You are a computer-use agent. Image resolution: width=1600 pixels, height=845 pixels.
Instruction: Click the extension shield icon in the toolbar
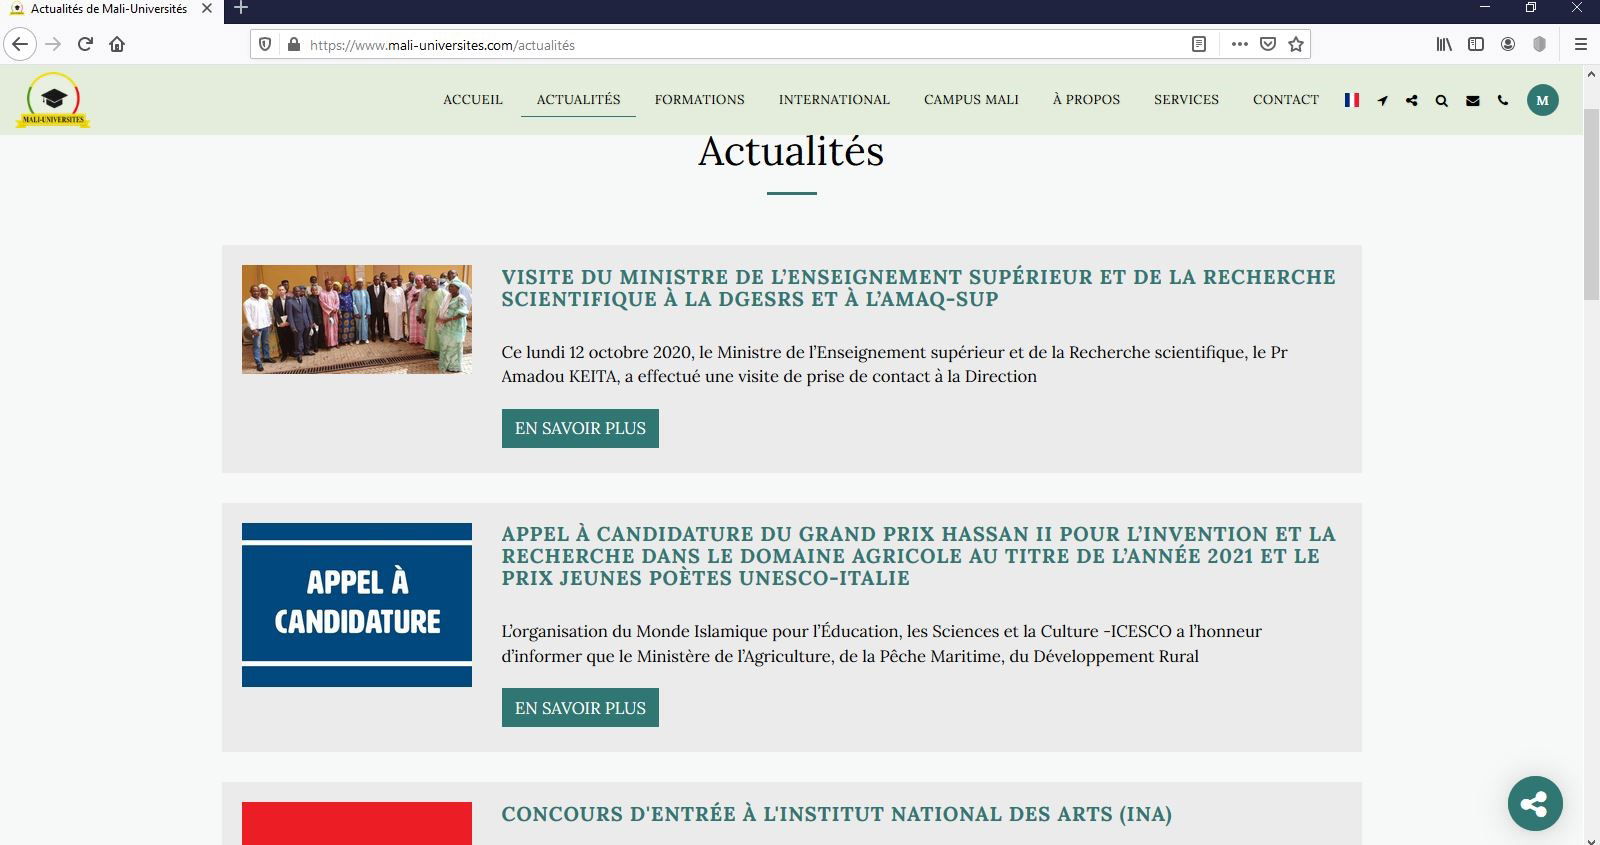1540,44
